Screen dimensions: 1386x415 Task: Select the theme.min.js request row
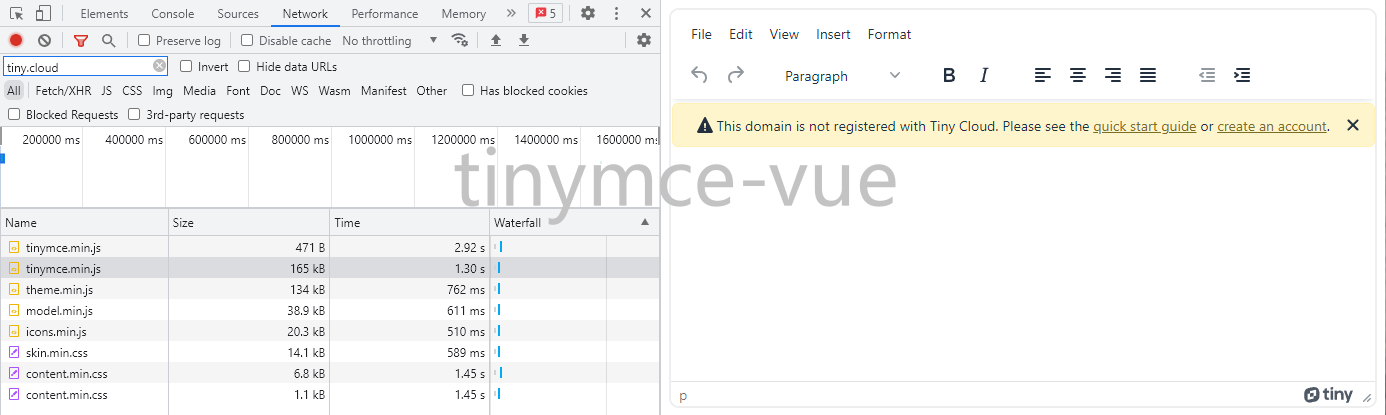pos(329,289)
